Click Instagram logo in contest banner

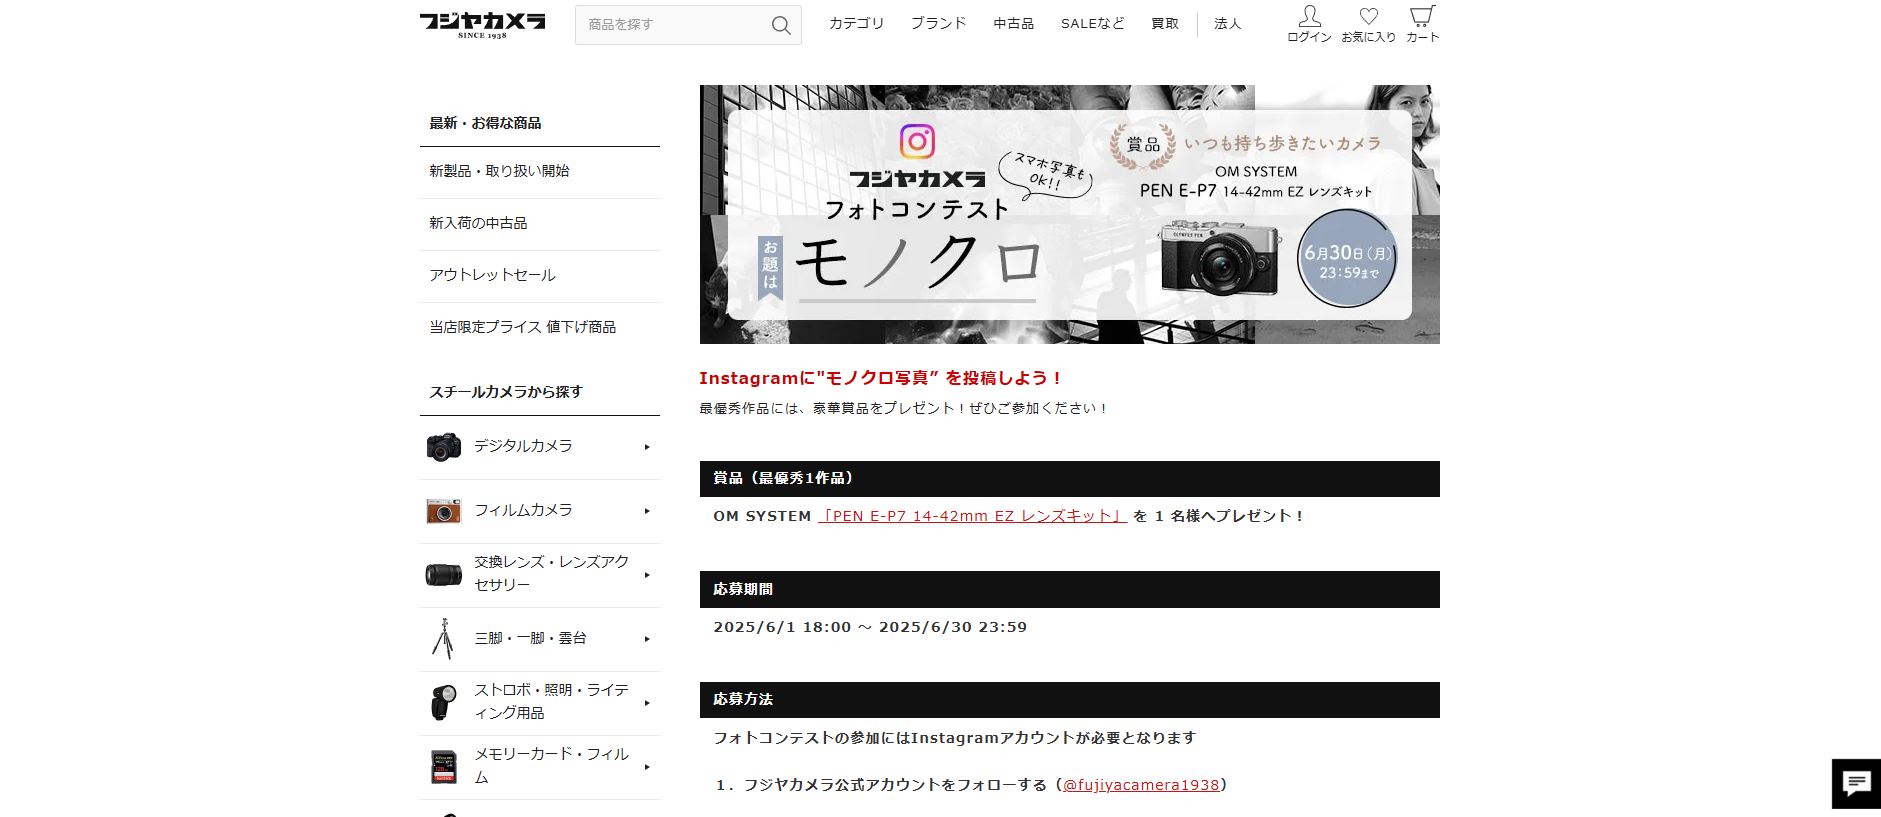coord(917,141)
